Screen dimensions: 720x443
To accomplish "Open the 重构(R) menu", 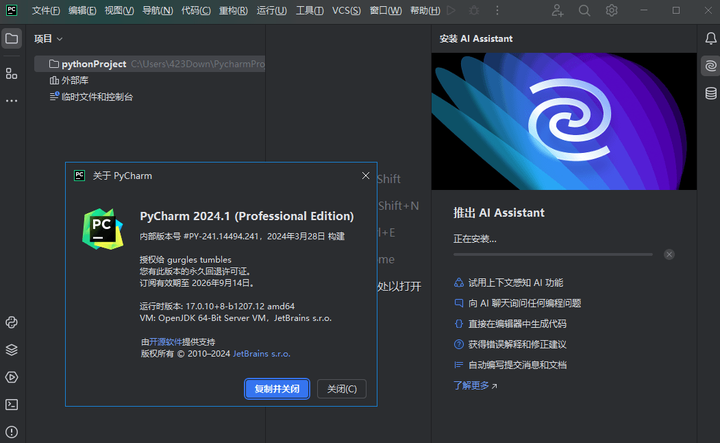I will [233, 10].
